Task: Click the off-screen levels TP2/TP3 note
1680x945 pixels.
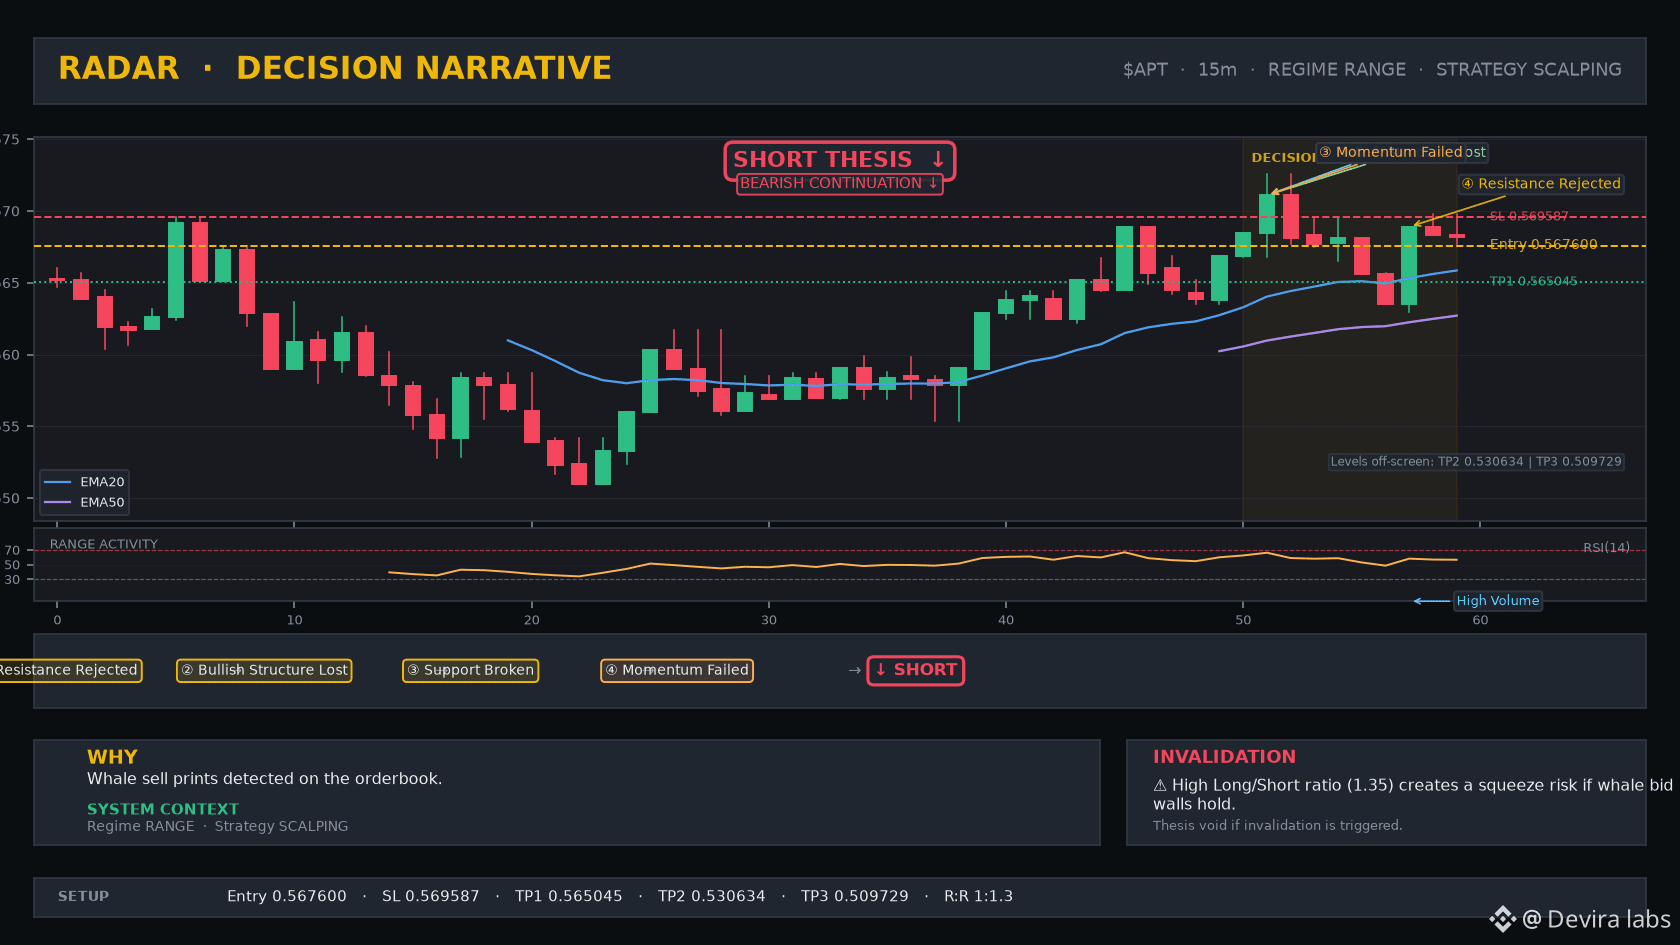Action: tap(1476, 462)
